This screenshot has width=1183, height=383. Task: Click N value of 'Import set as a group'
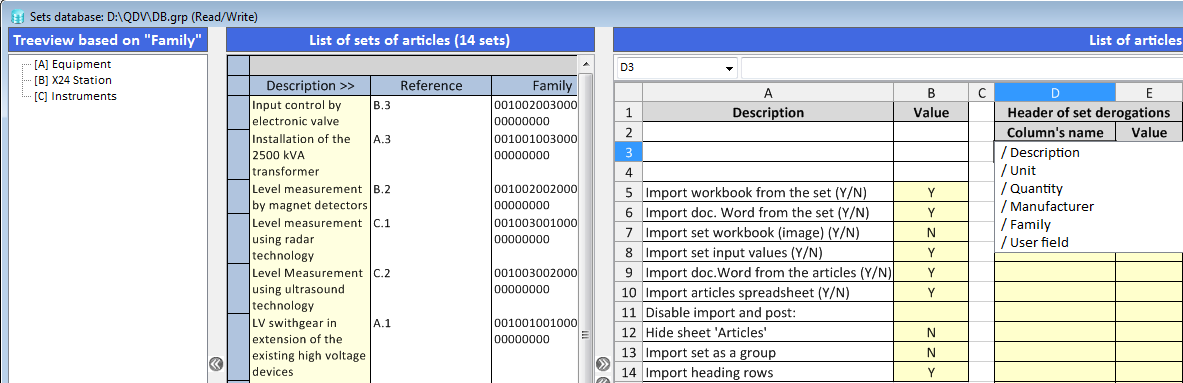pos(931,352)
